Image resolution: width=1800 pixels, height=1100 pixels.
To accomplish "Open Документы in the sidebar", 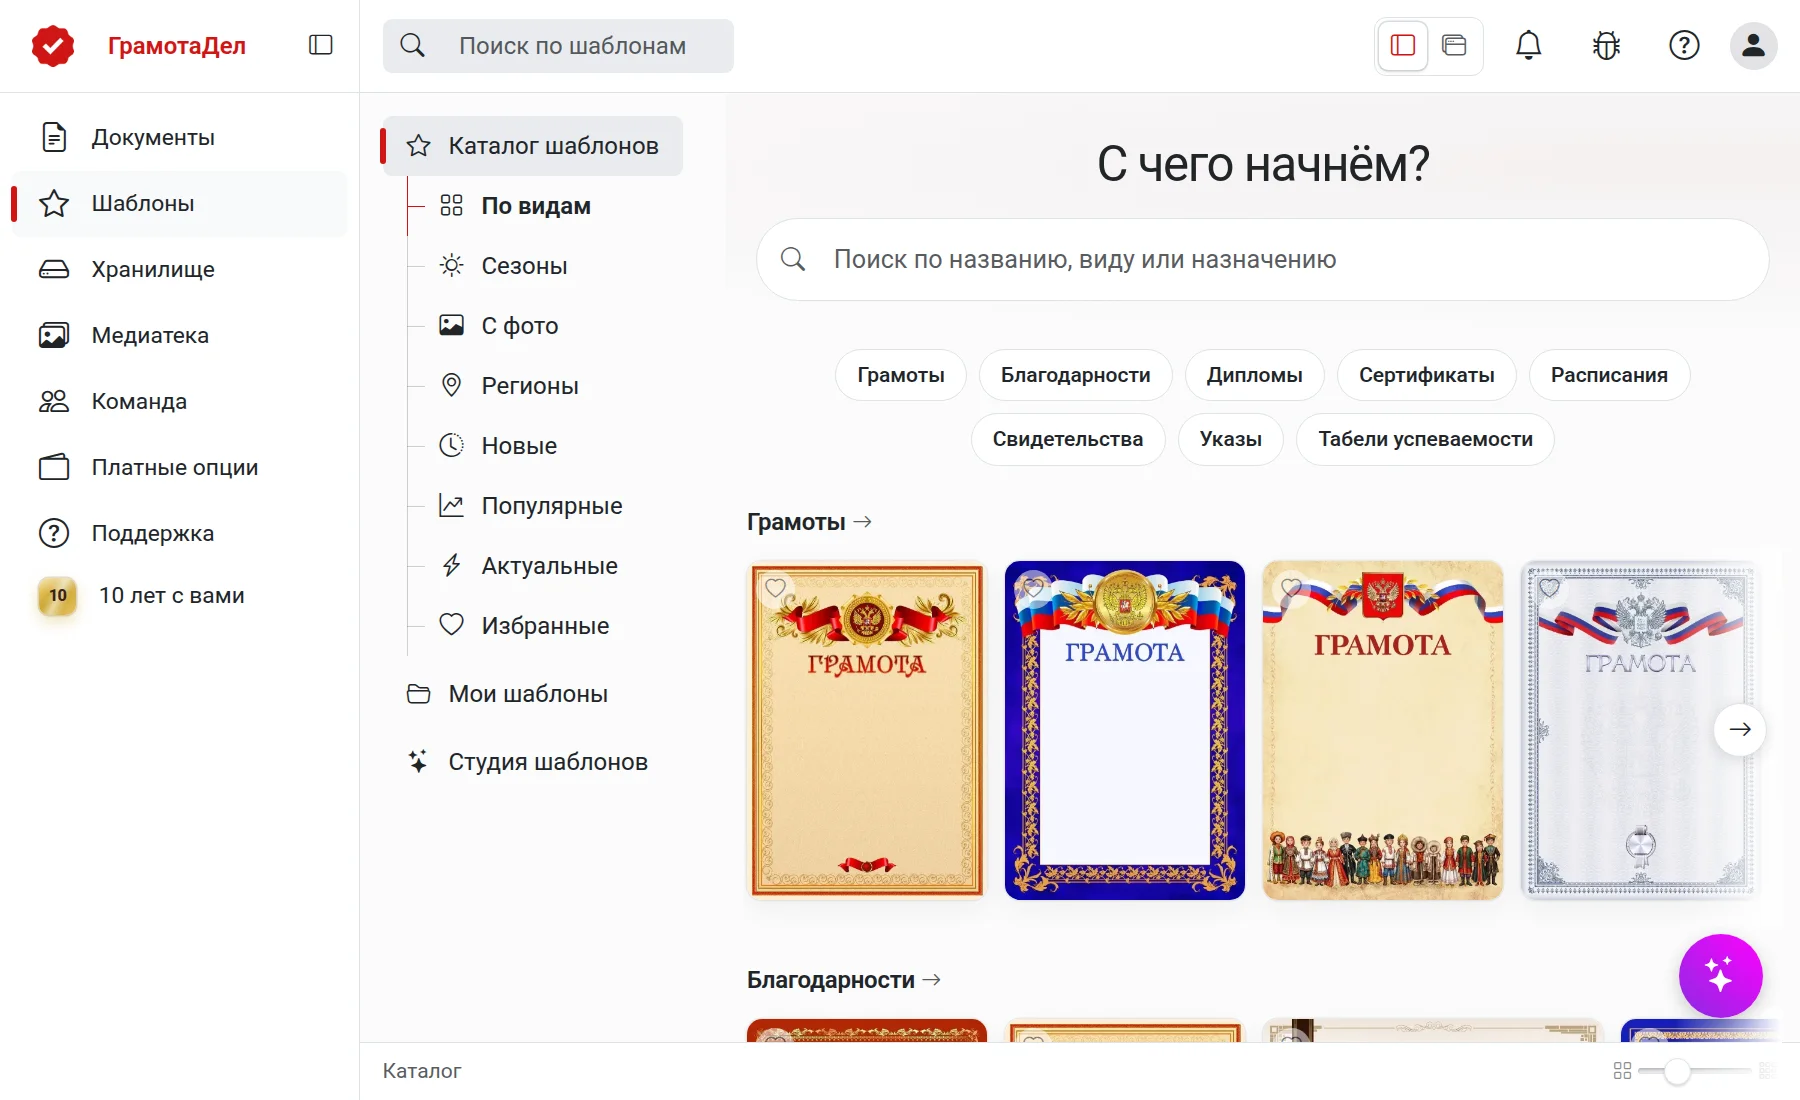I will point(180,137).
